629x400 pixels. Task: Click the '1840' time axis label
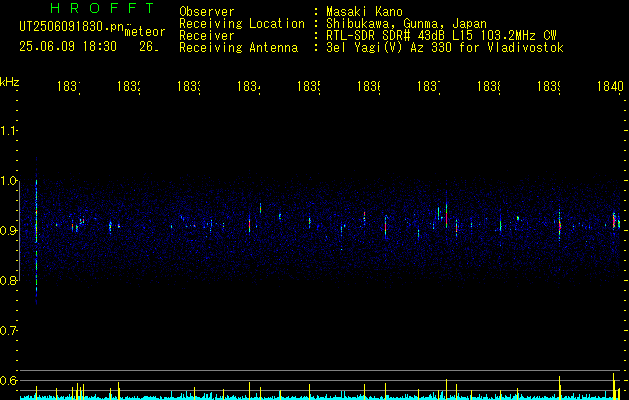[610, 86]
